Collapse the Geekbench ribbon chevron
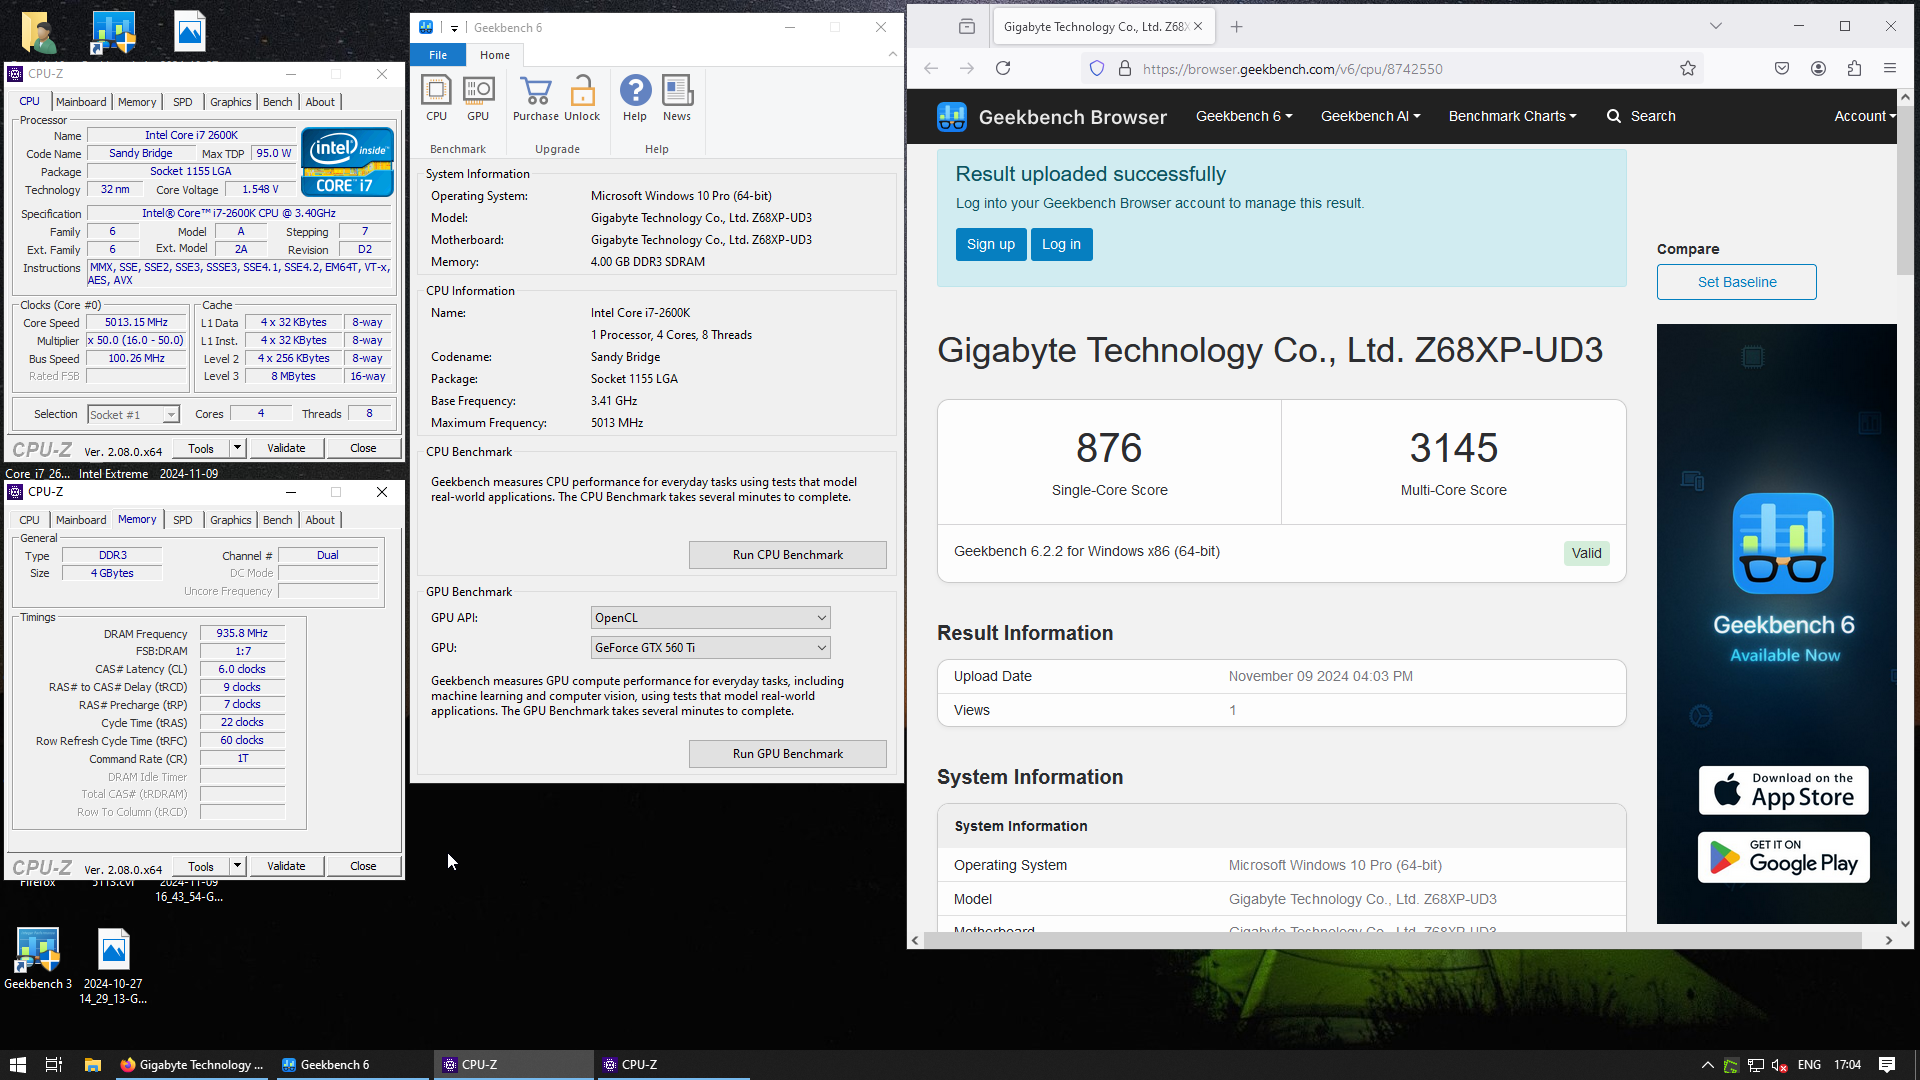The height and width of the screenshot is (1080, 1920). [x=893, y=54]
